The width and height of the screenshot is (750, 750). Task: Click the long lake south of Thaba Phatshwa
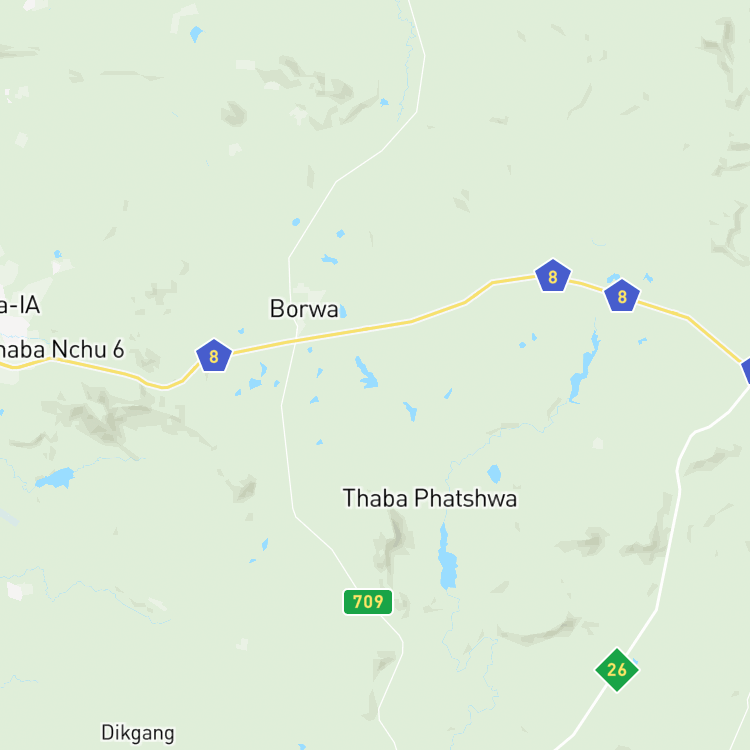click(447, 557)
